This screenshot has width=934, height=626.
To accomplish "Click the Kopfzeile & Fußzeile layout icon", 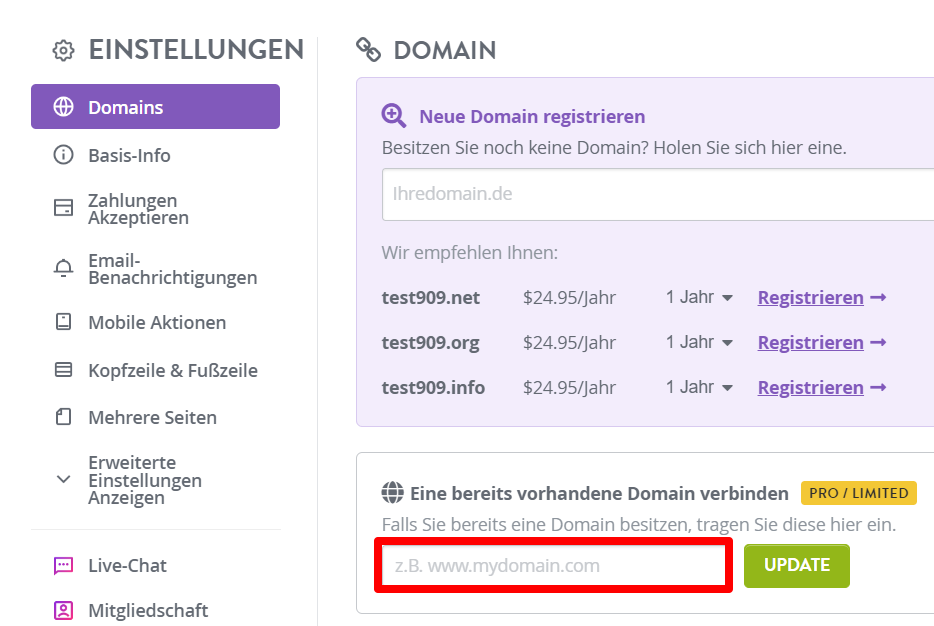I will pos(63,370).
